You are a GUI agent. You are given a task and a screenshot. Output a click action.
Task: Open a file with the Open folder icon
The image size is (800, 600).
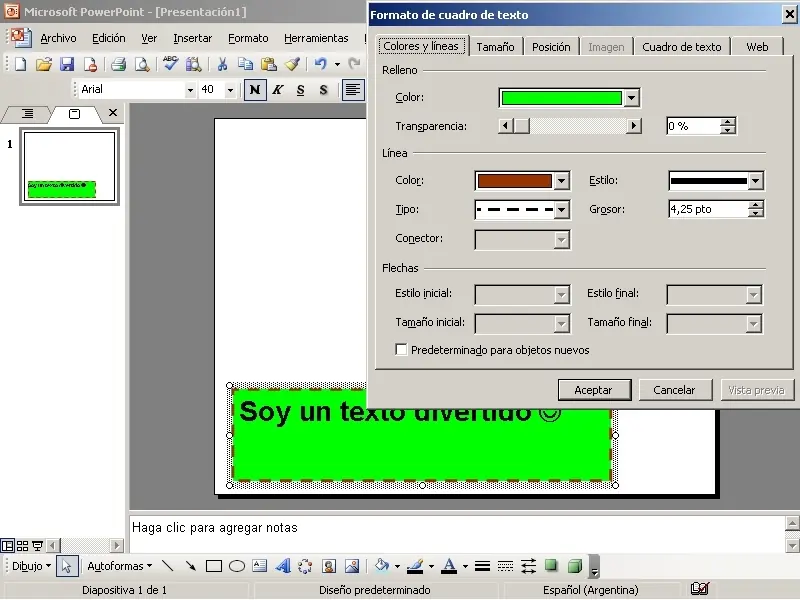pyautogui.click(x=44, y=64)
